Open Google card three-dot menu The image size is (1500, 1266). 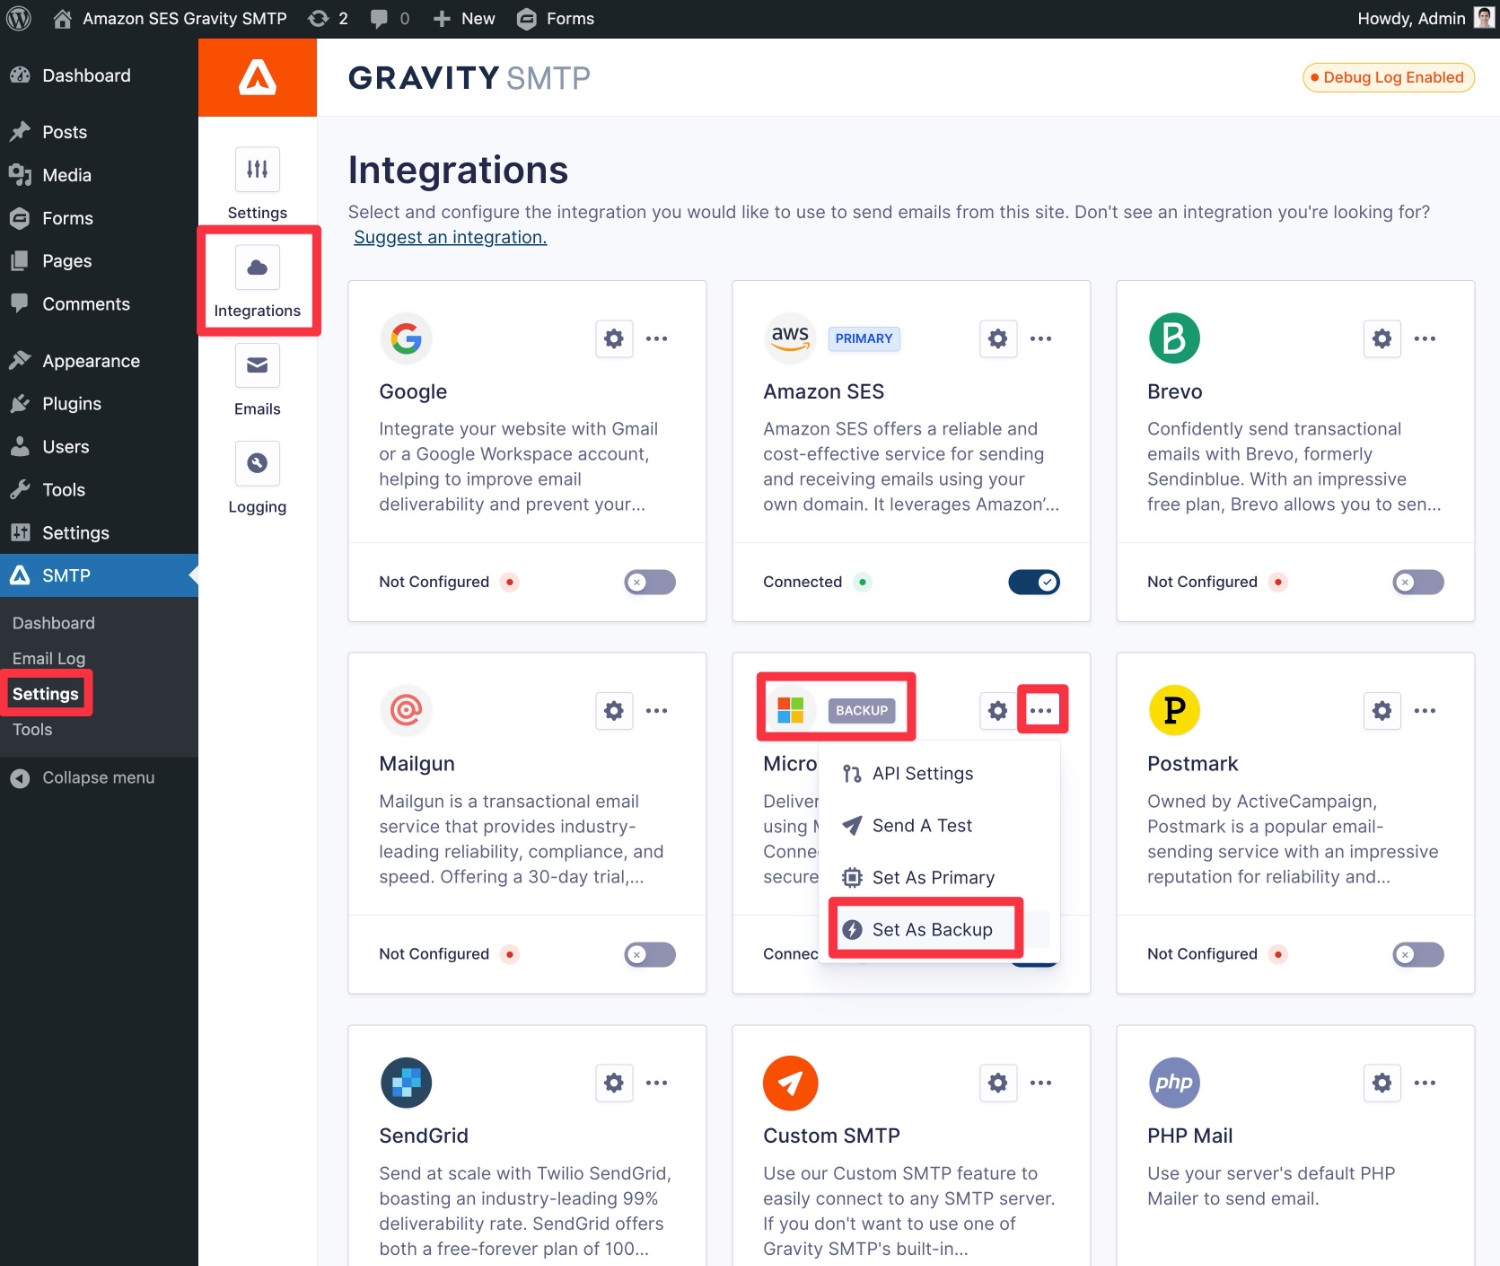(657, 339)
